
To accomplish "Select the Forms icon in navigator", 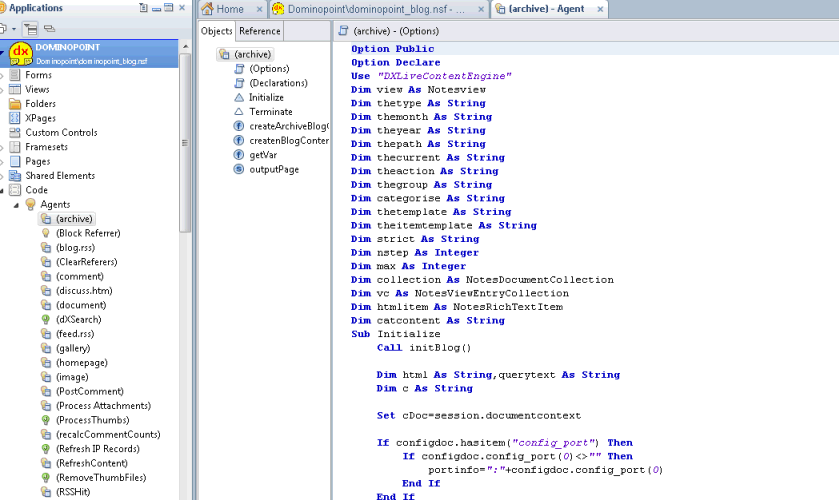I will click(15, 75).
